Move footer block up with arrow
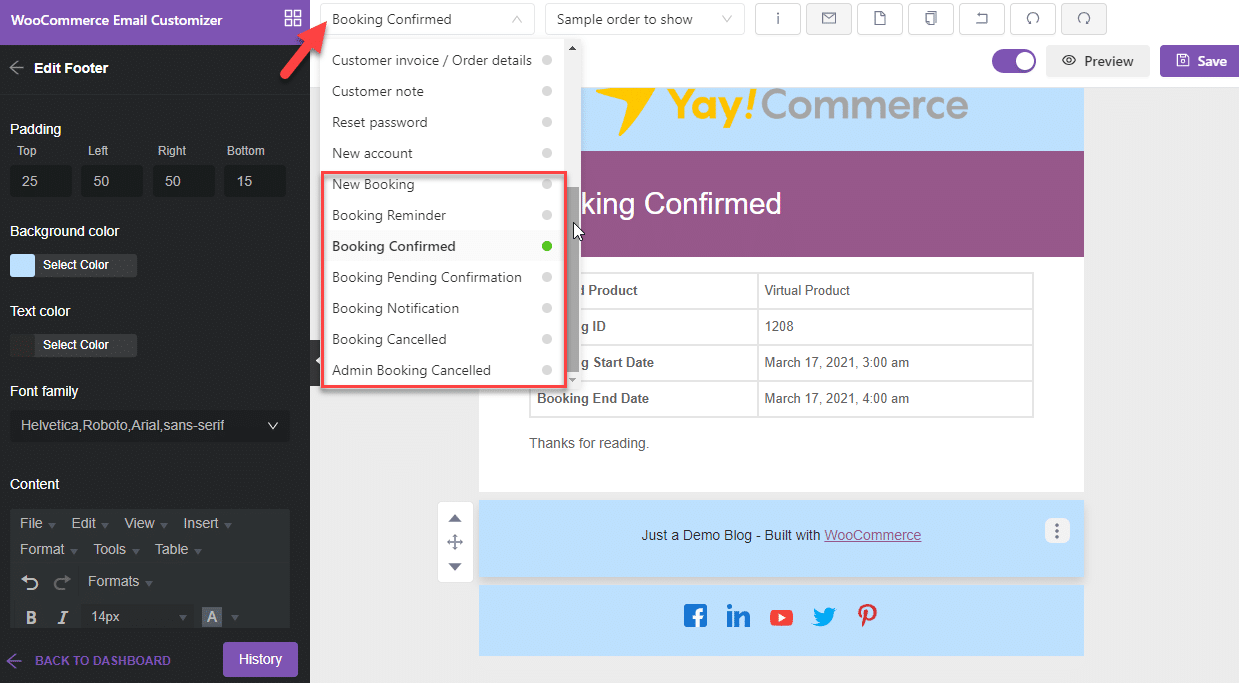 (x=455, y=518)
